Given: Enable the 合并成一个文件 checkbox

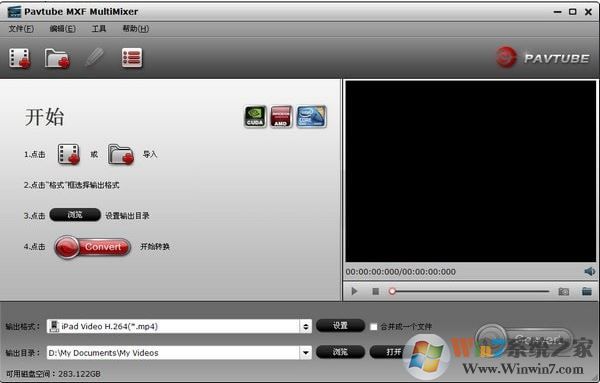Looking at the screenshot, I should [x=374, y=327].
